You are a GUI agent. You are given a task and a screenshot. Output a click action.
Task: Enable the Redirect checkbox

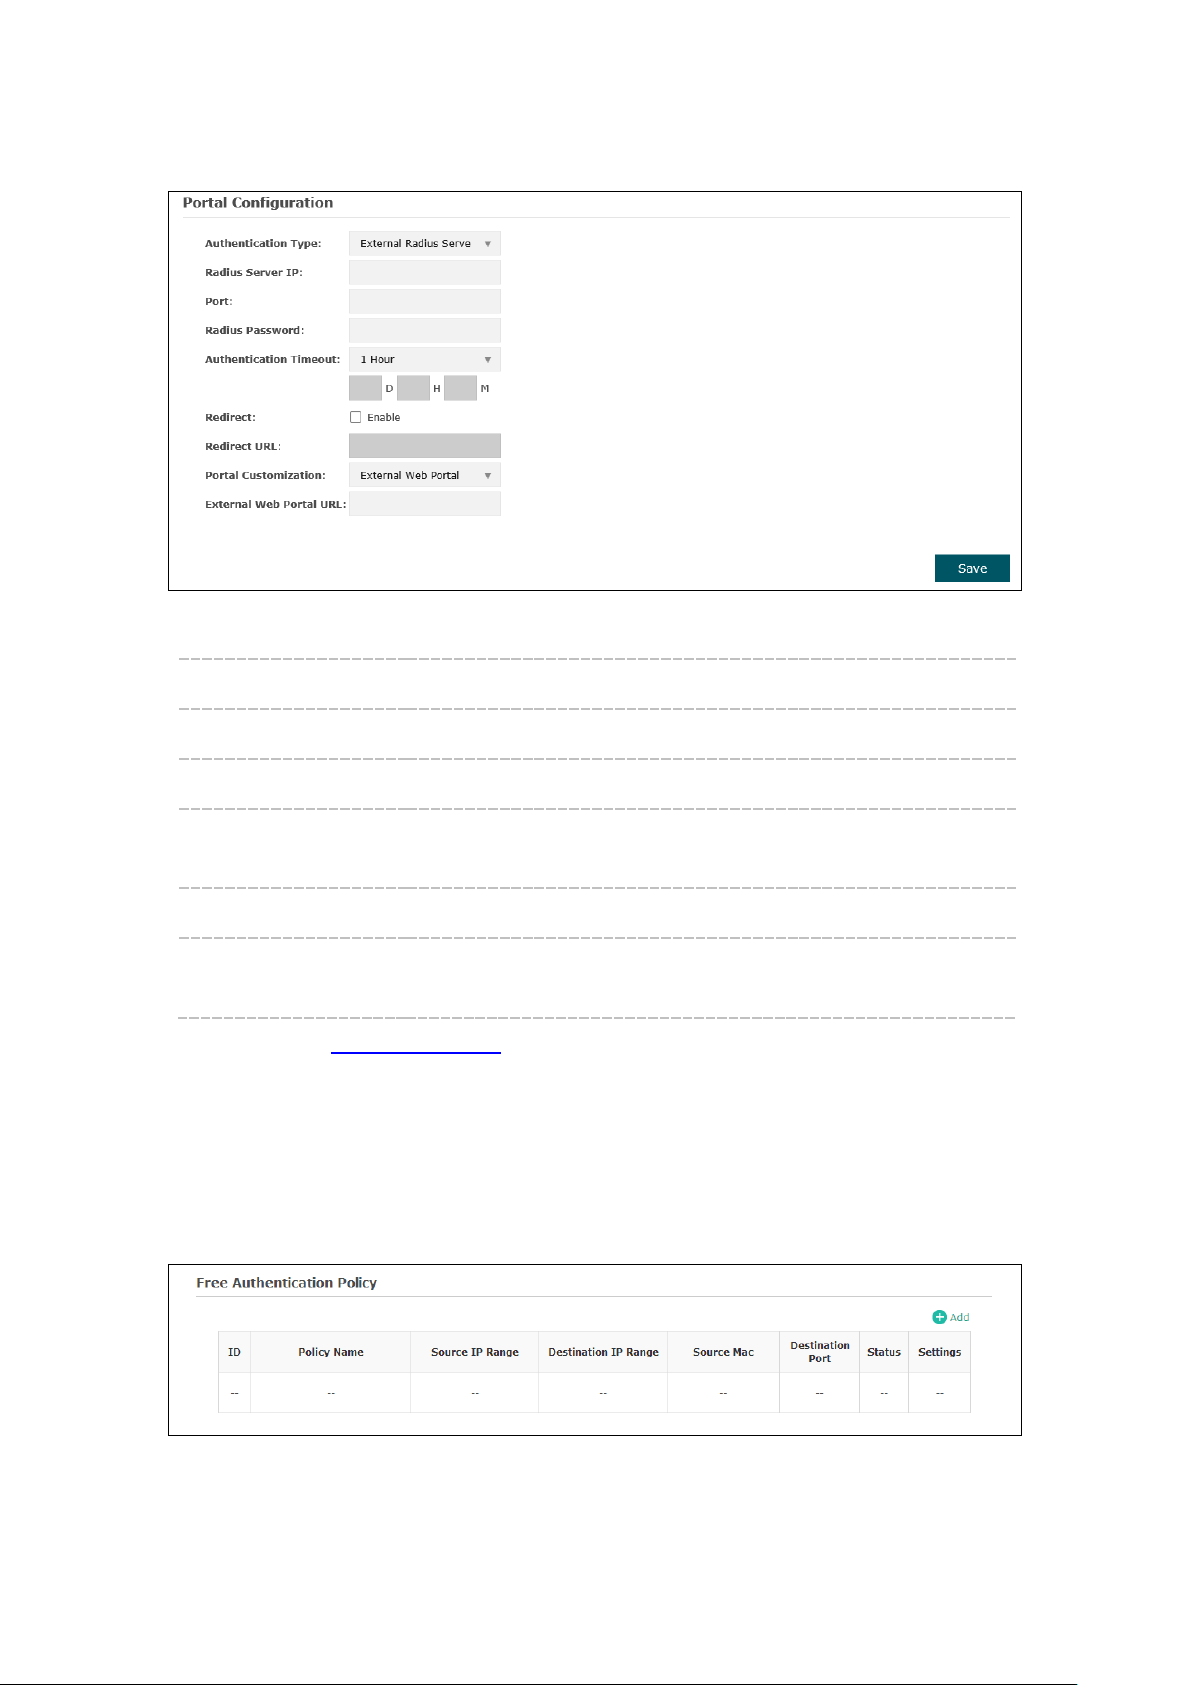click(x=355, y=417)
